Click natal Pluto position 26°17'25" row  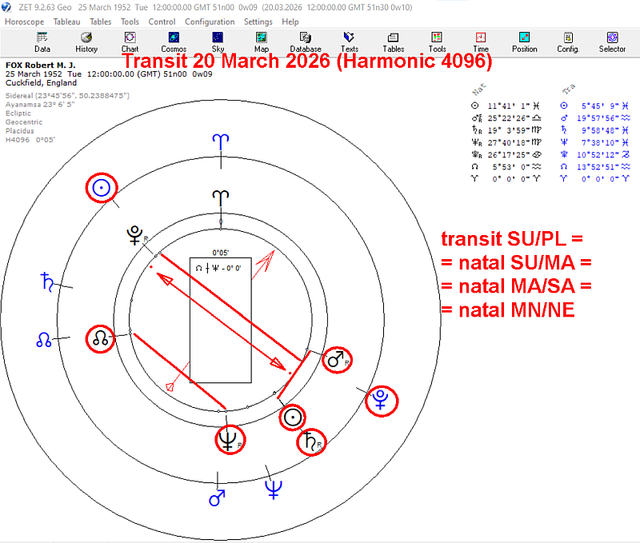tap(506, 154)
